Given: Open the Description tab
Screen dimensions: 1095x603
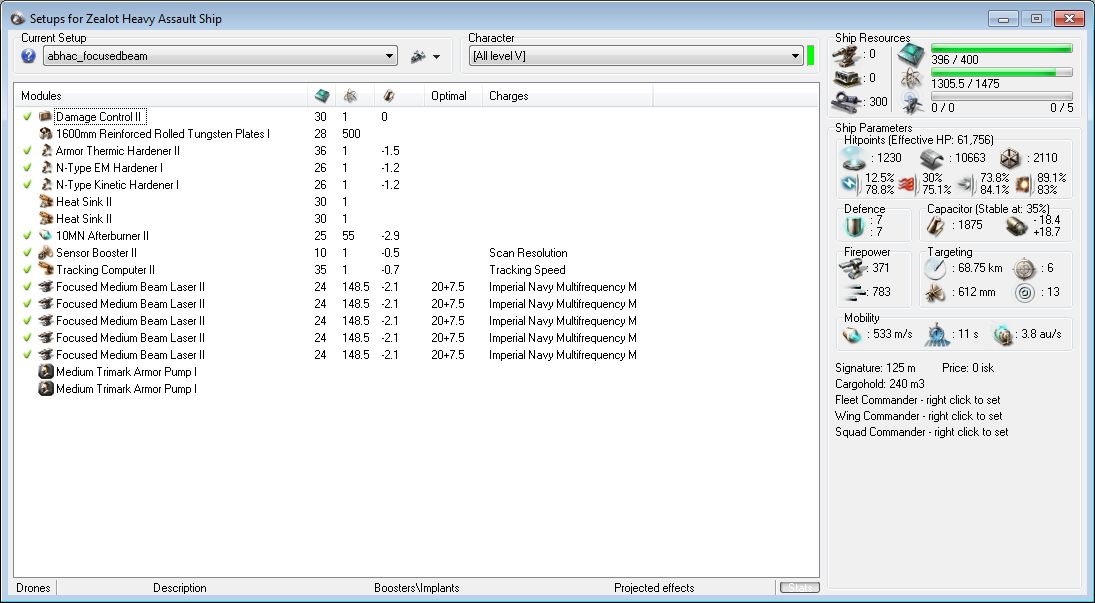Looking at the screenshot, I should 179,588.
